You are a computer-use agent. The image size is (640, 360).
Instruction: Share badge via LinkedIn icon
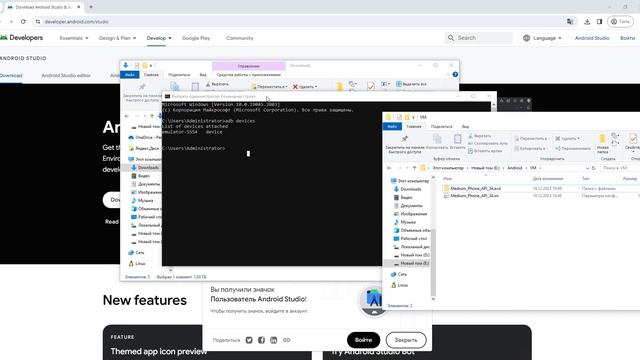(x=273, y=340)
